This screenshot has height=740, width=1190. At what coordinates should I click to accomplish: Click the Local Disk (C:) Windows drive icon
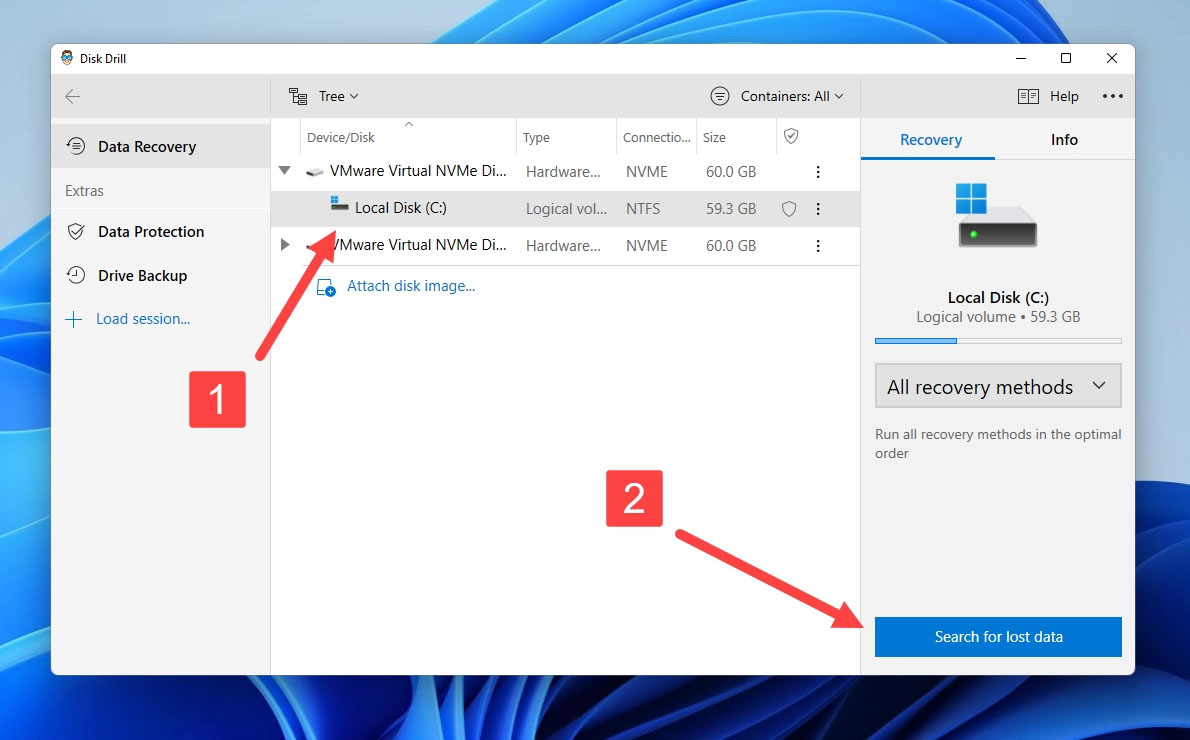pyautogui.click(x=339, y=203)
